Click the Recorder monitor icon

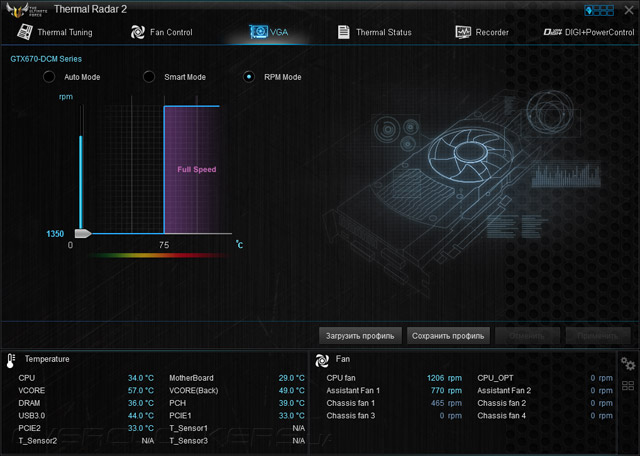463,32
